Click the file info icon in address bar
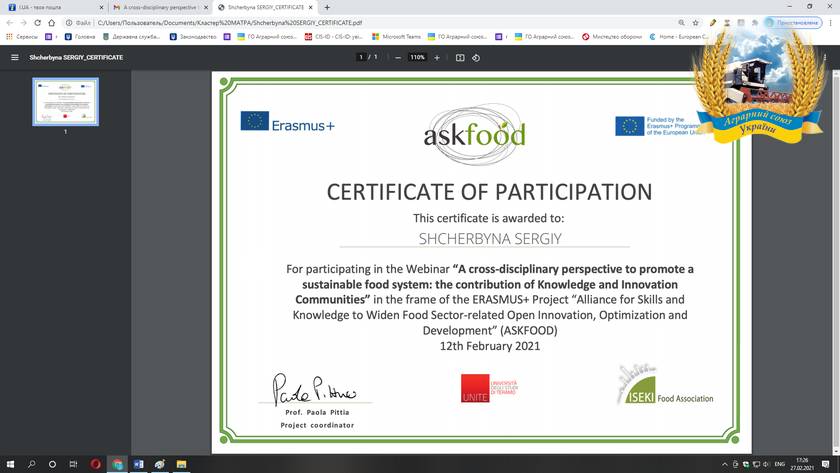Image resolution: width=840 pixels, height=473 pixels. click(x=69, y=22)
